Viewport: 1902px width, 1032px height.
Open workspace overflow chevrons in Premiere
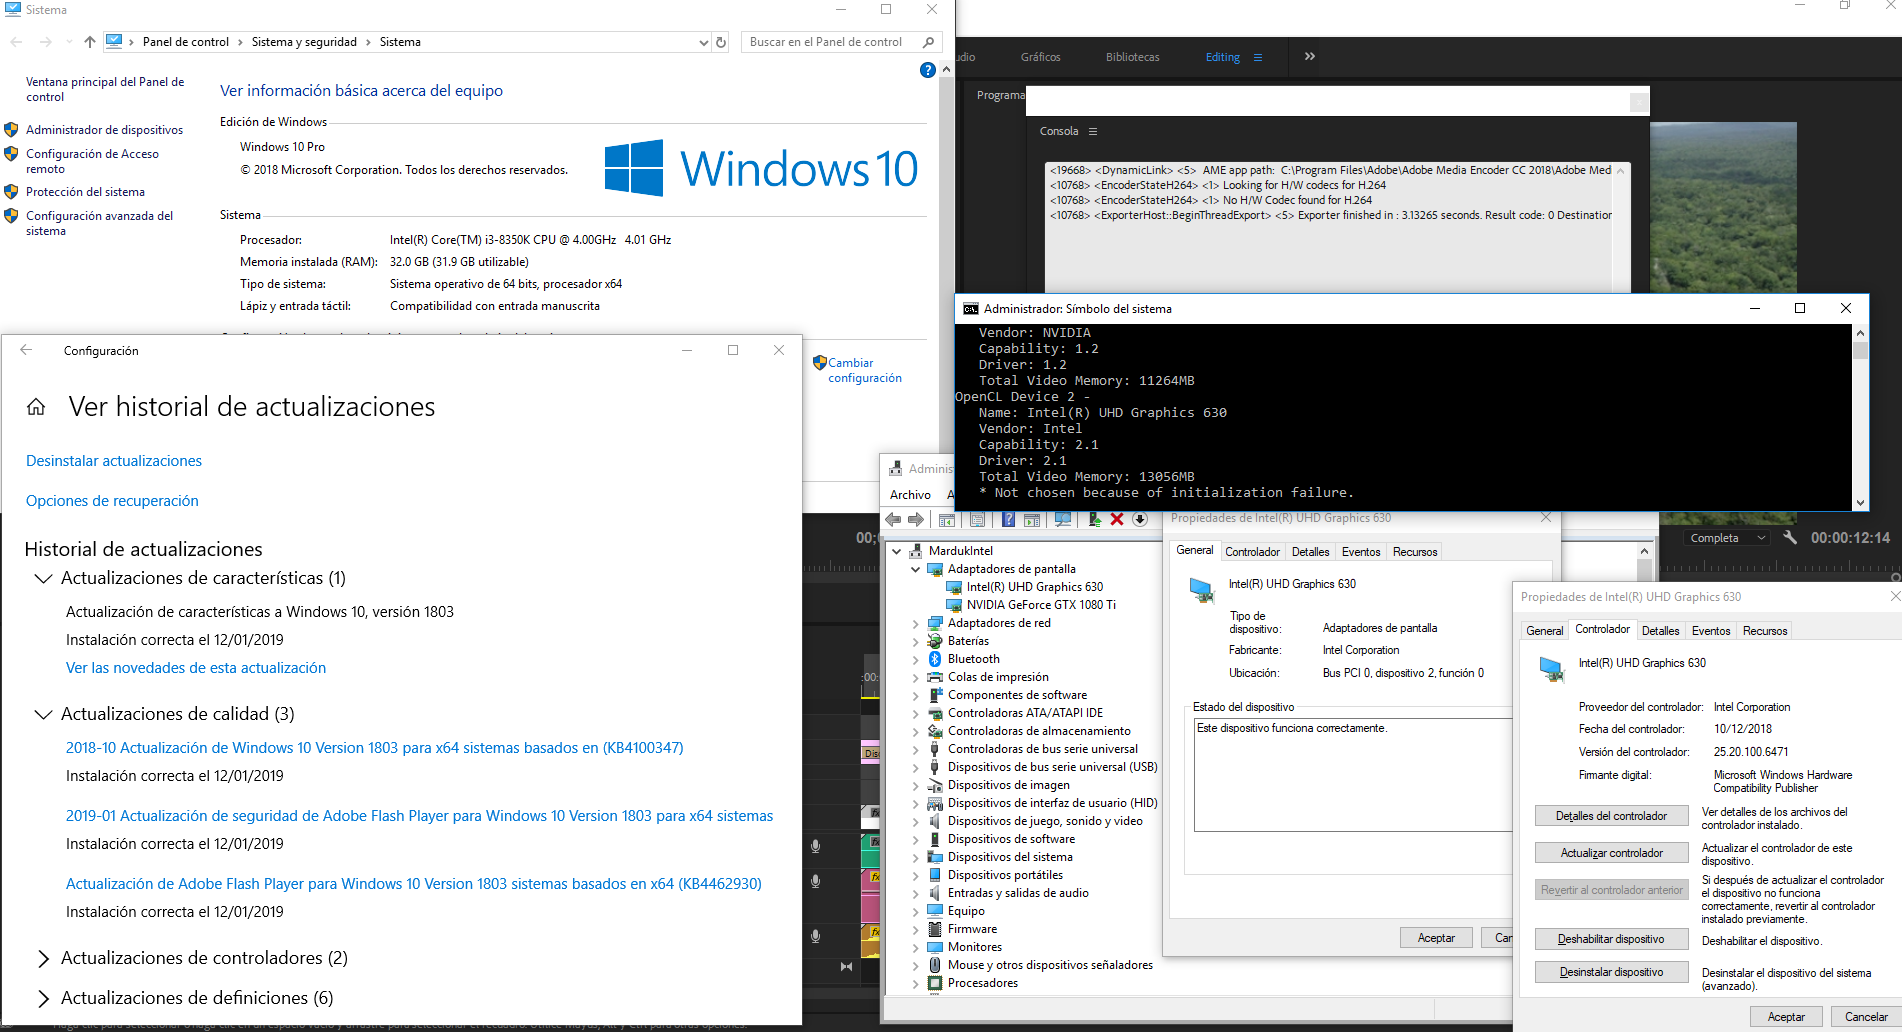click(1310, 57)
